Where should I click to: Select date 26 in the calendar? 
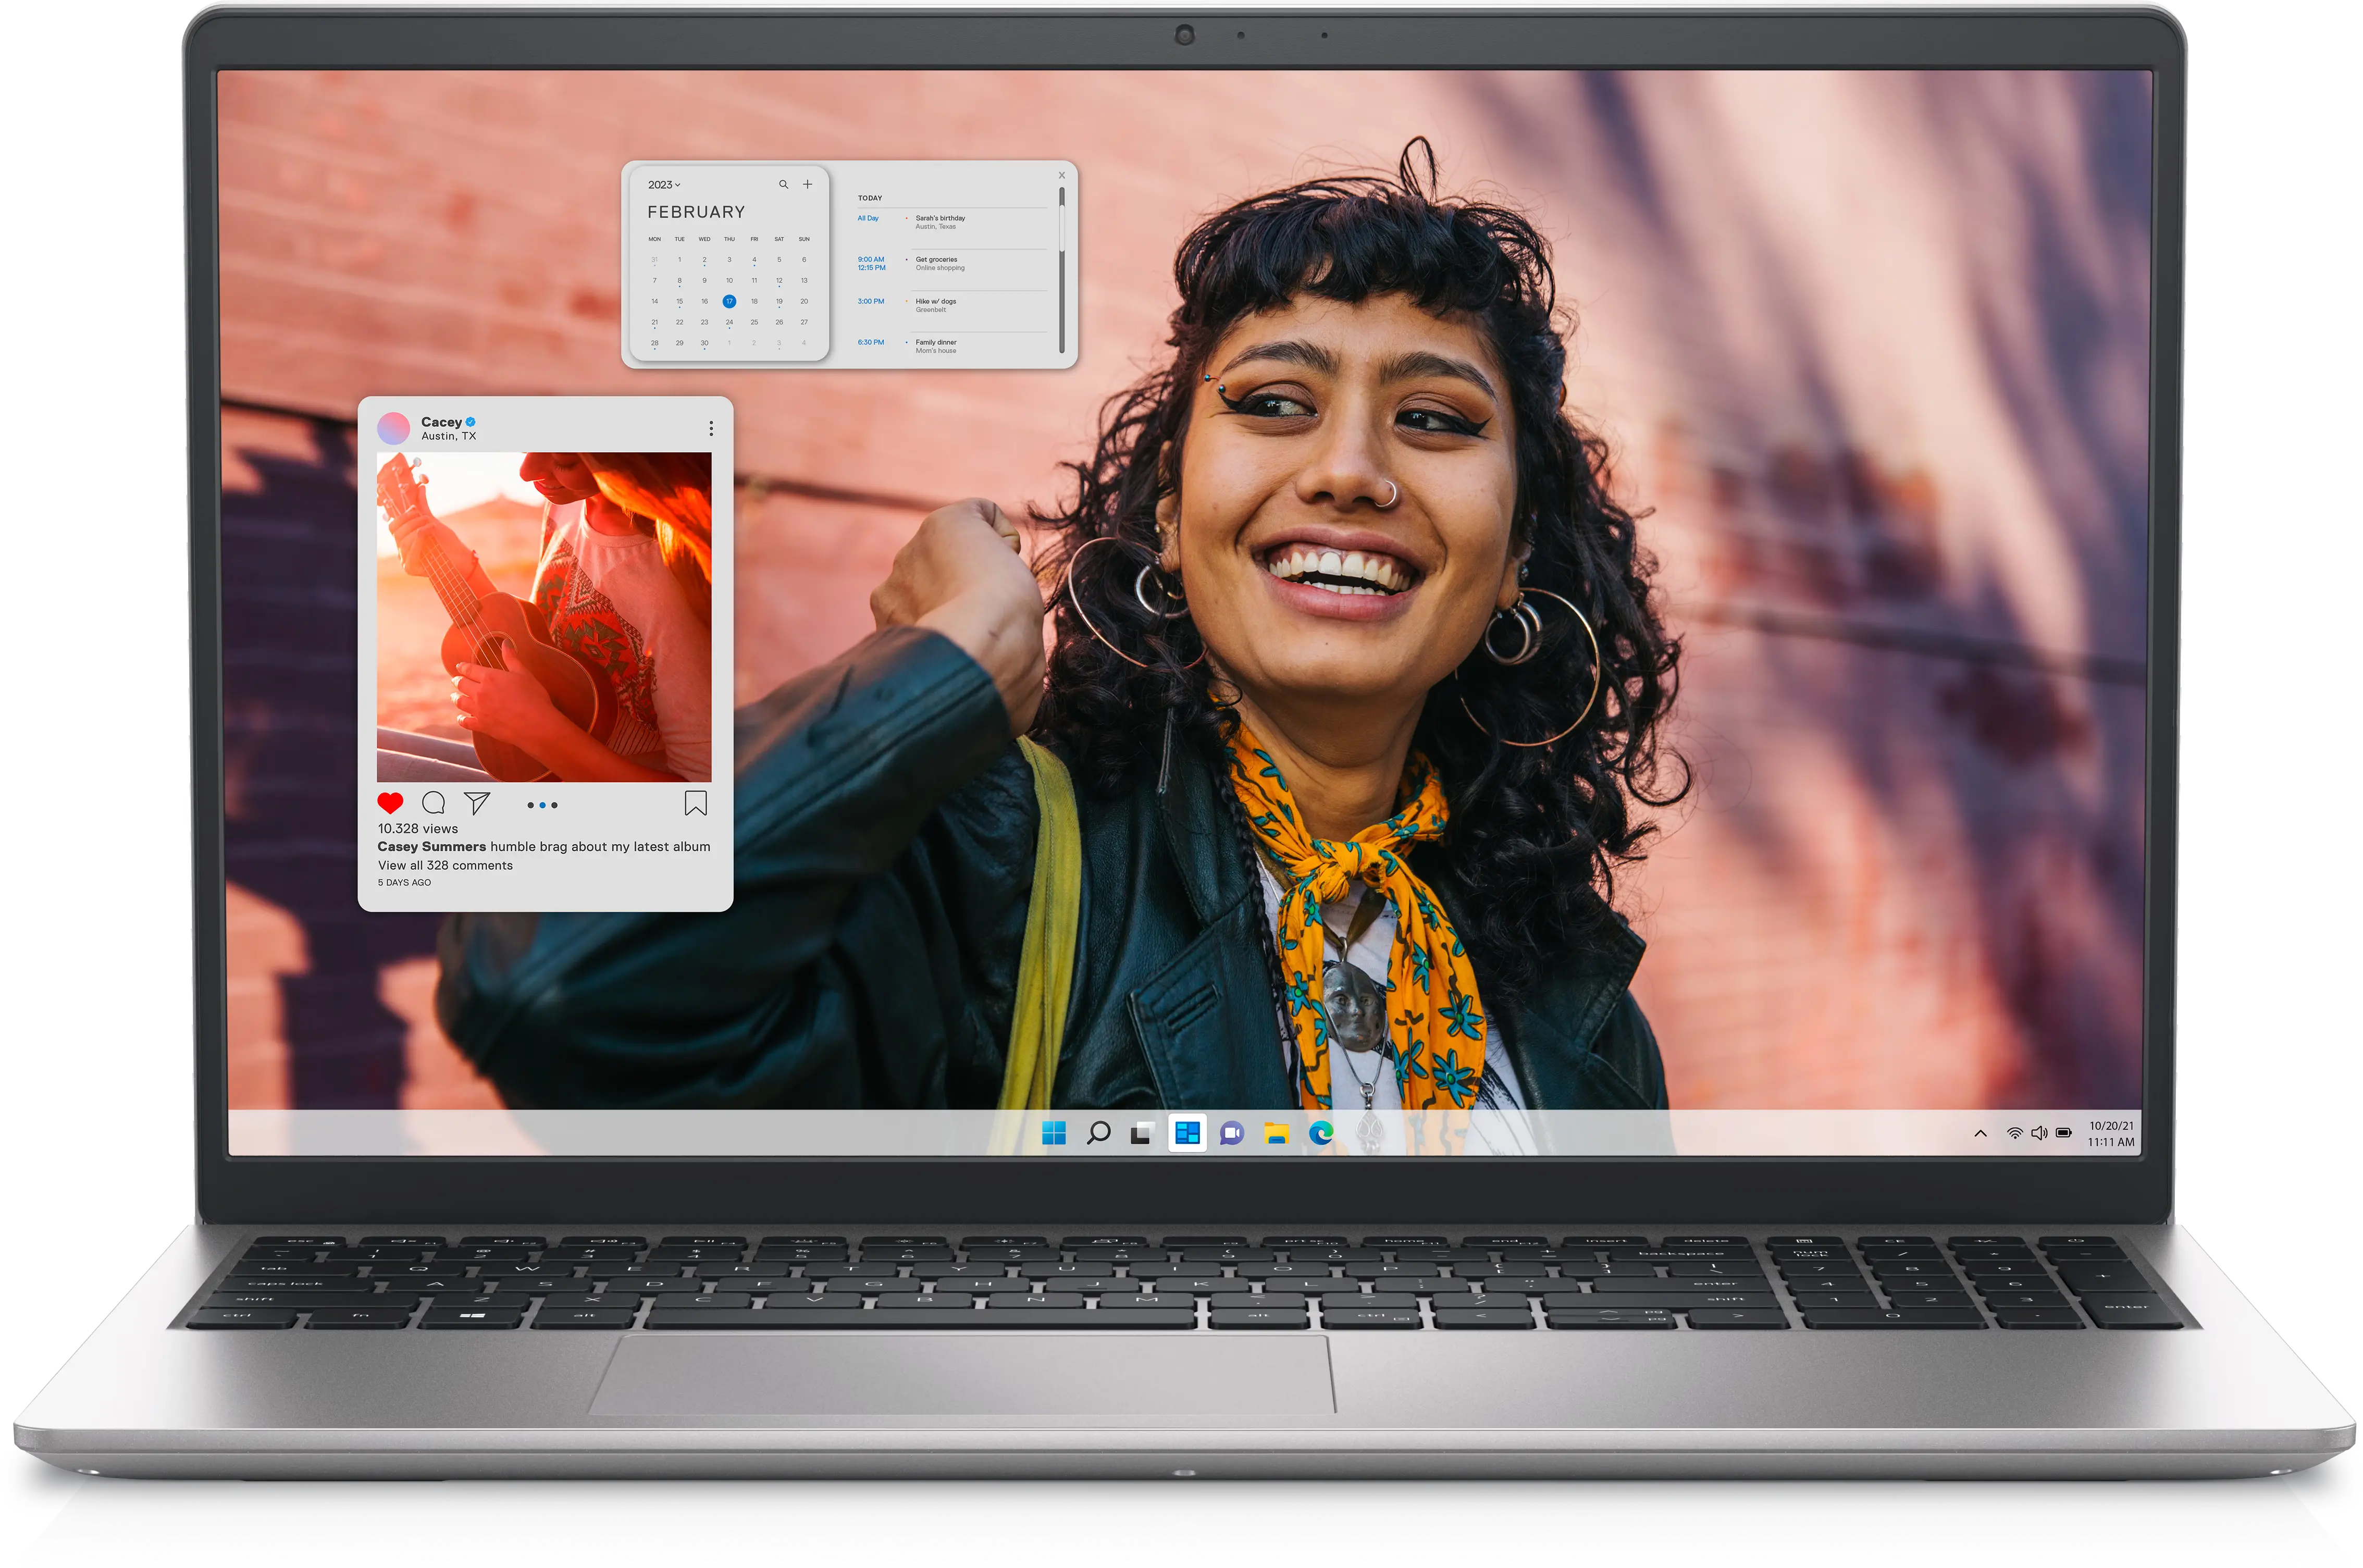(779, 322)
